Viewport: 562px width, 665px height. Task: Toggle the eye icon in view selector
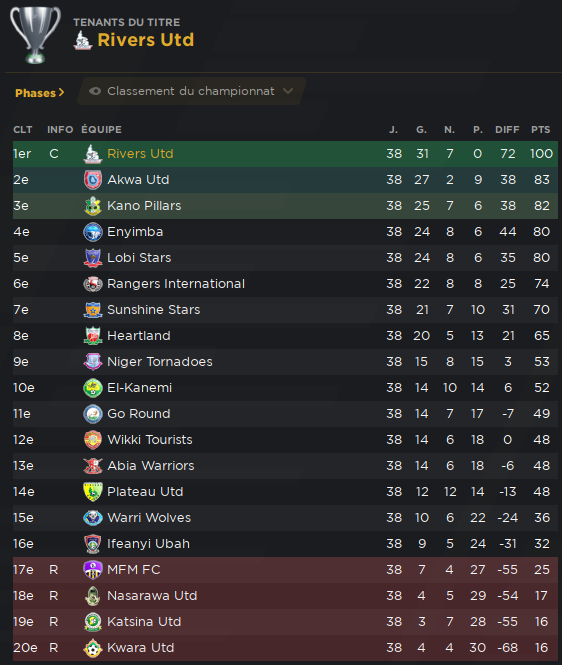pyautogui.click(x=95, y=91)
